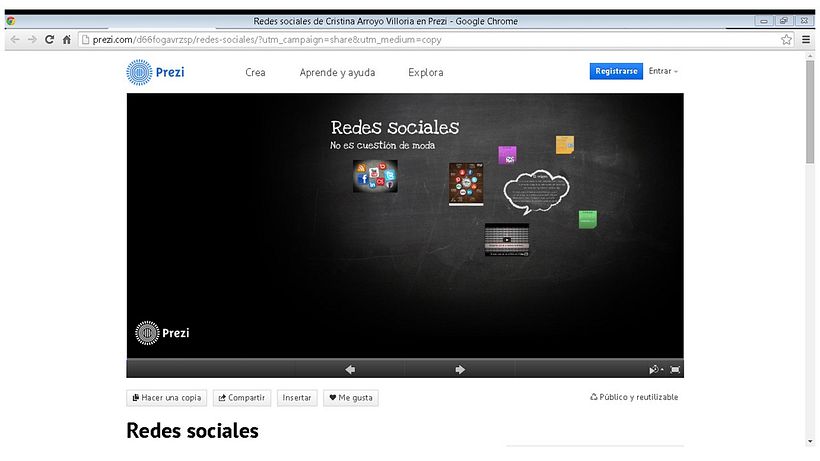Go to previous slide in Prezi player

(350, 370)
